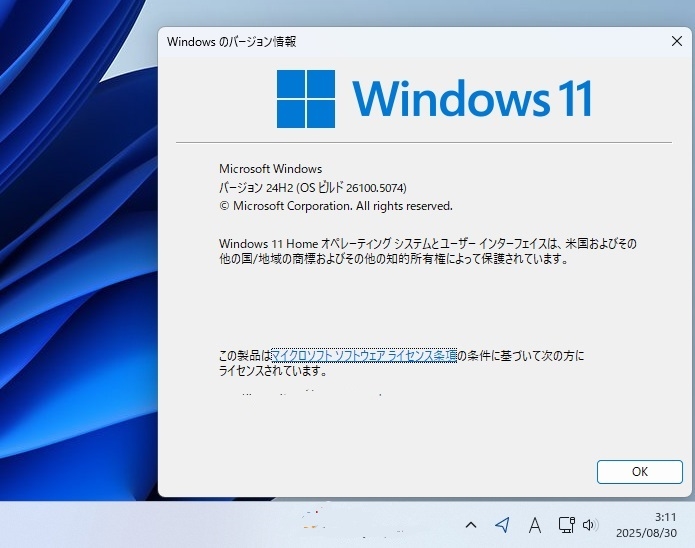This screenshot has width=695, height=548.
Task: Toggle the IME input mode A icon
Action: (535, 525)
